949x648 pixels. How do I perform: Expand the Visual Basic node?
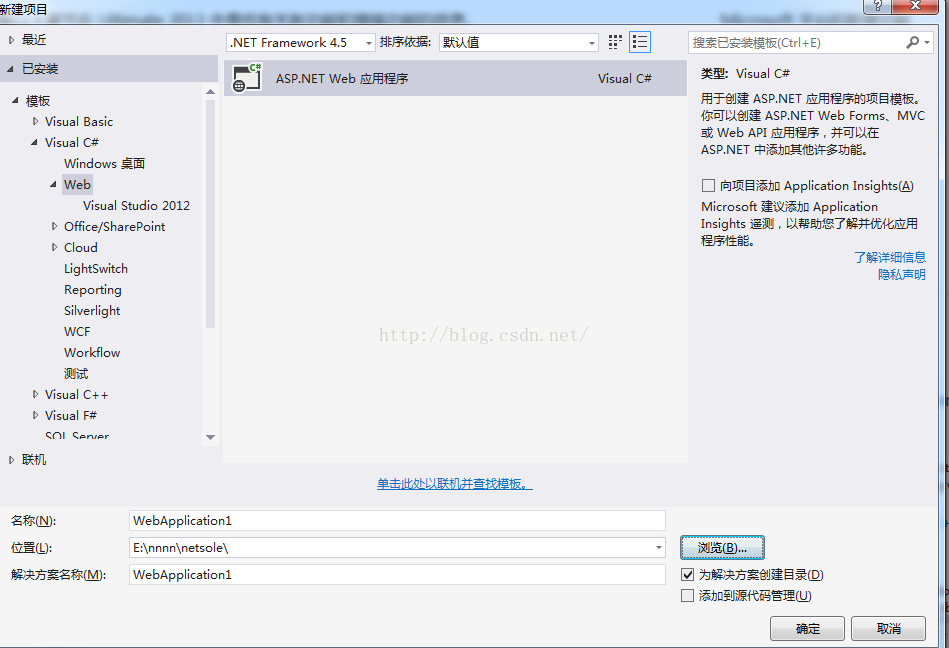35,122
